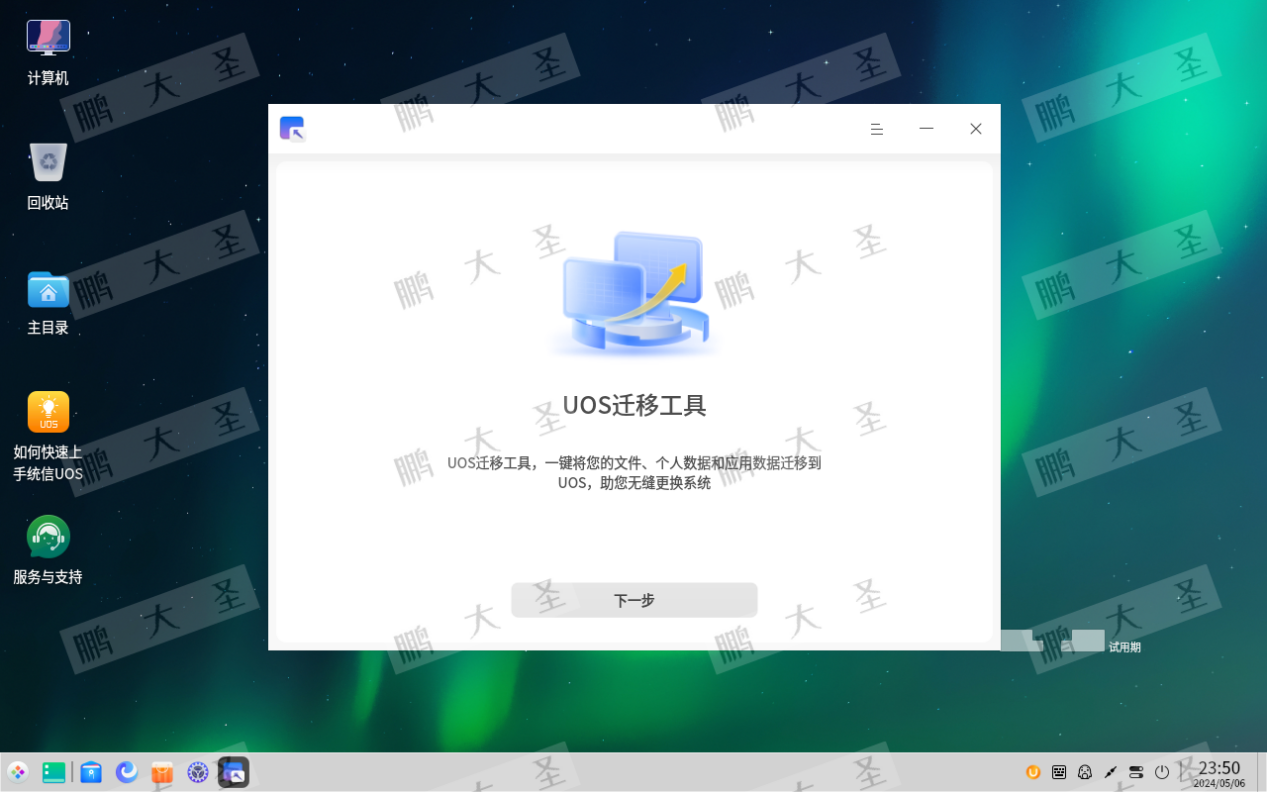The height and width of the screenshot is (792, 1267).
Task: Click the show desktop strip at taskbar end
Action: click(1262, 772)
